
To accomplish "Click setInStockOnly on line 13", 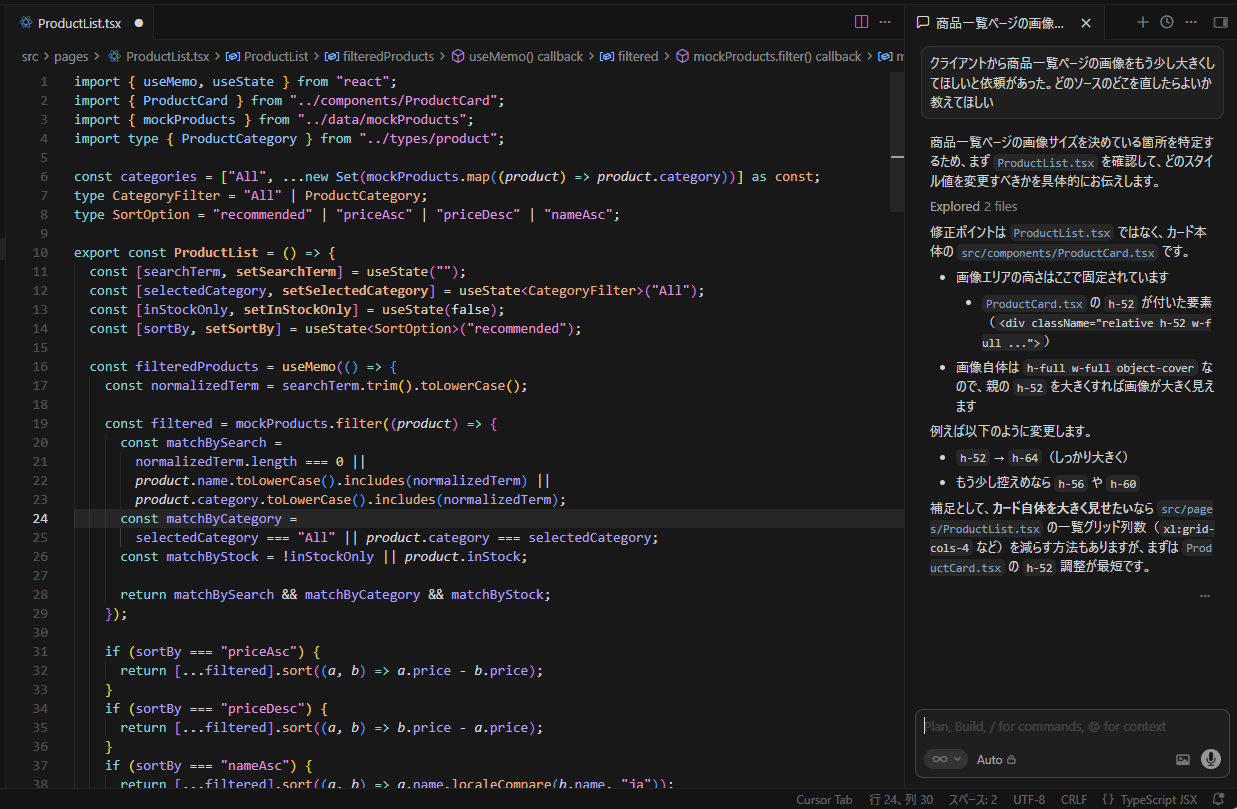I will (297, 310).
